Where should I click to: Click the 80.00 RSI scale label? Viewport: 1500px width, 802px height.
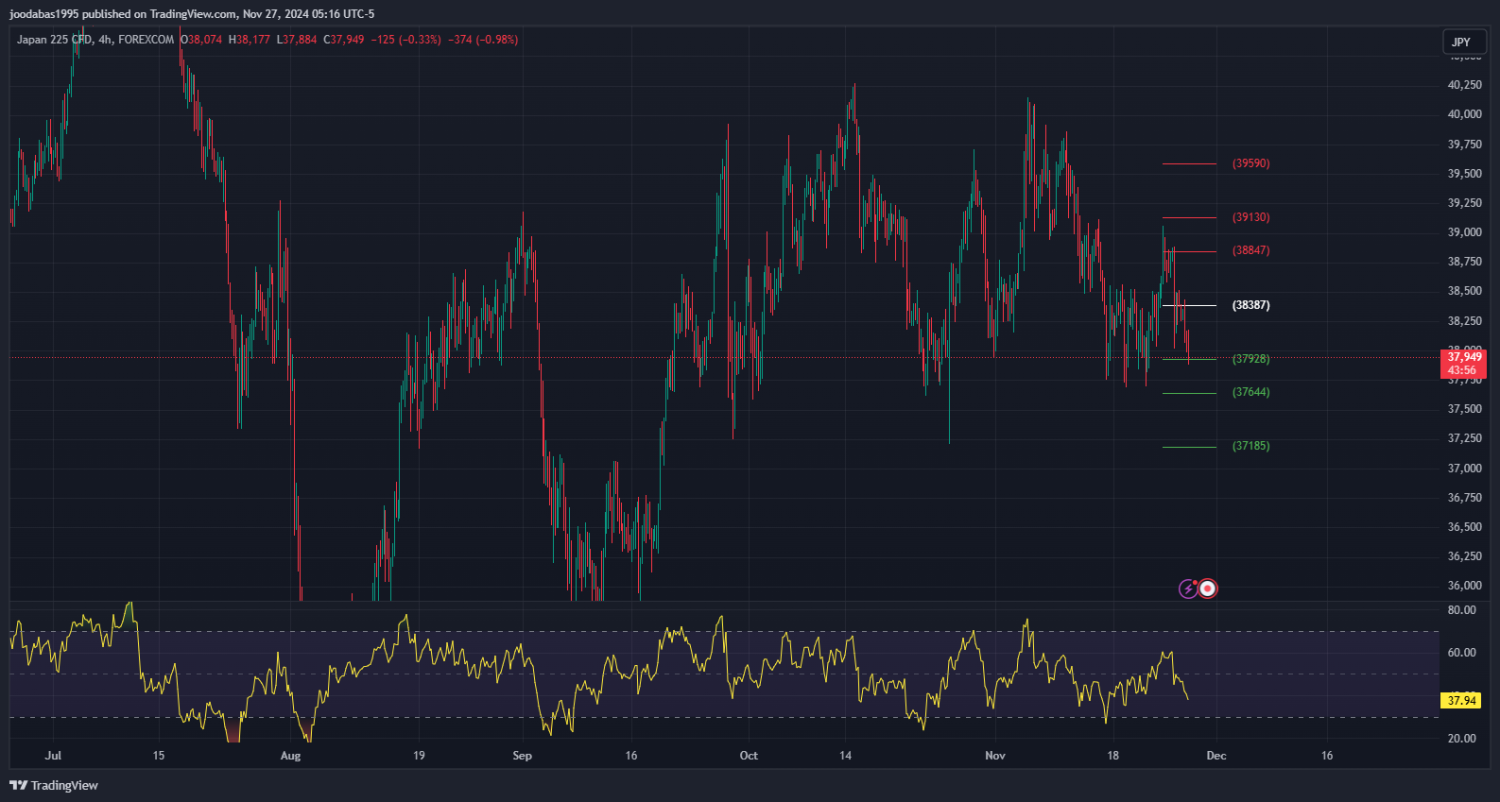(1461, 610)
